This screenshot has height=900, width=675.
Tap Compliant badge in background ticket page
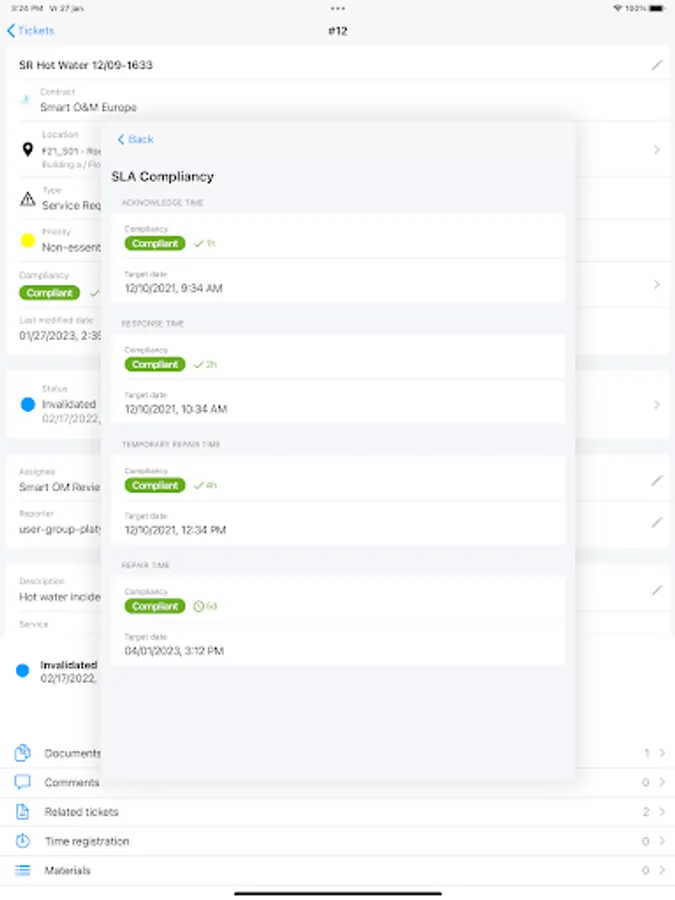[49, 293]
